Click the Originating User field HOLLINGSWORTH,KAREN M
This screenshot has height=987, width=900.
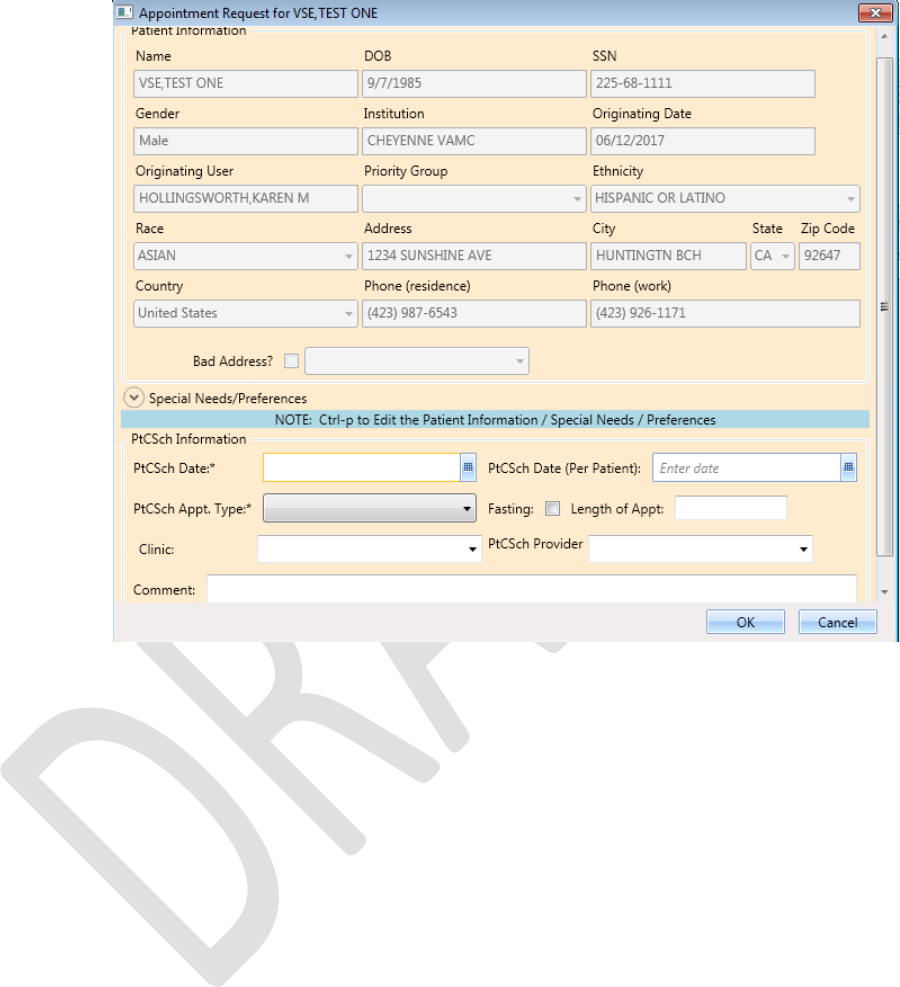245,198
